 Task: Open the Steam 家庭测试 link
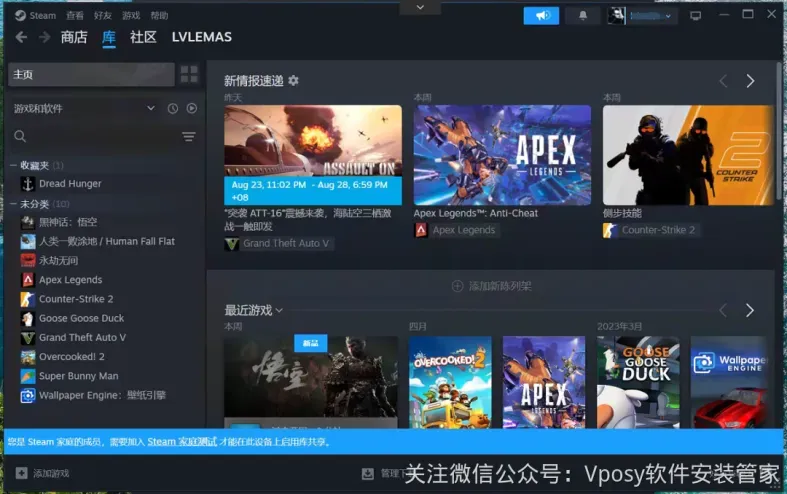coord(182,442)
